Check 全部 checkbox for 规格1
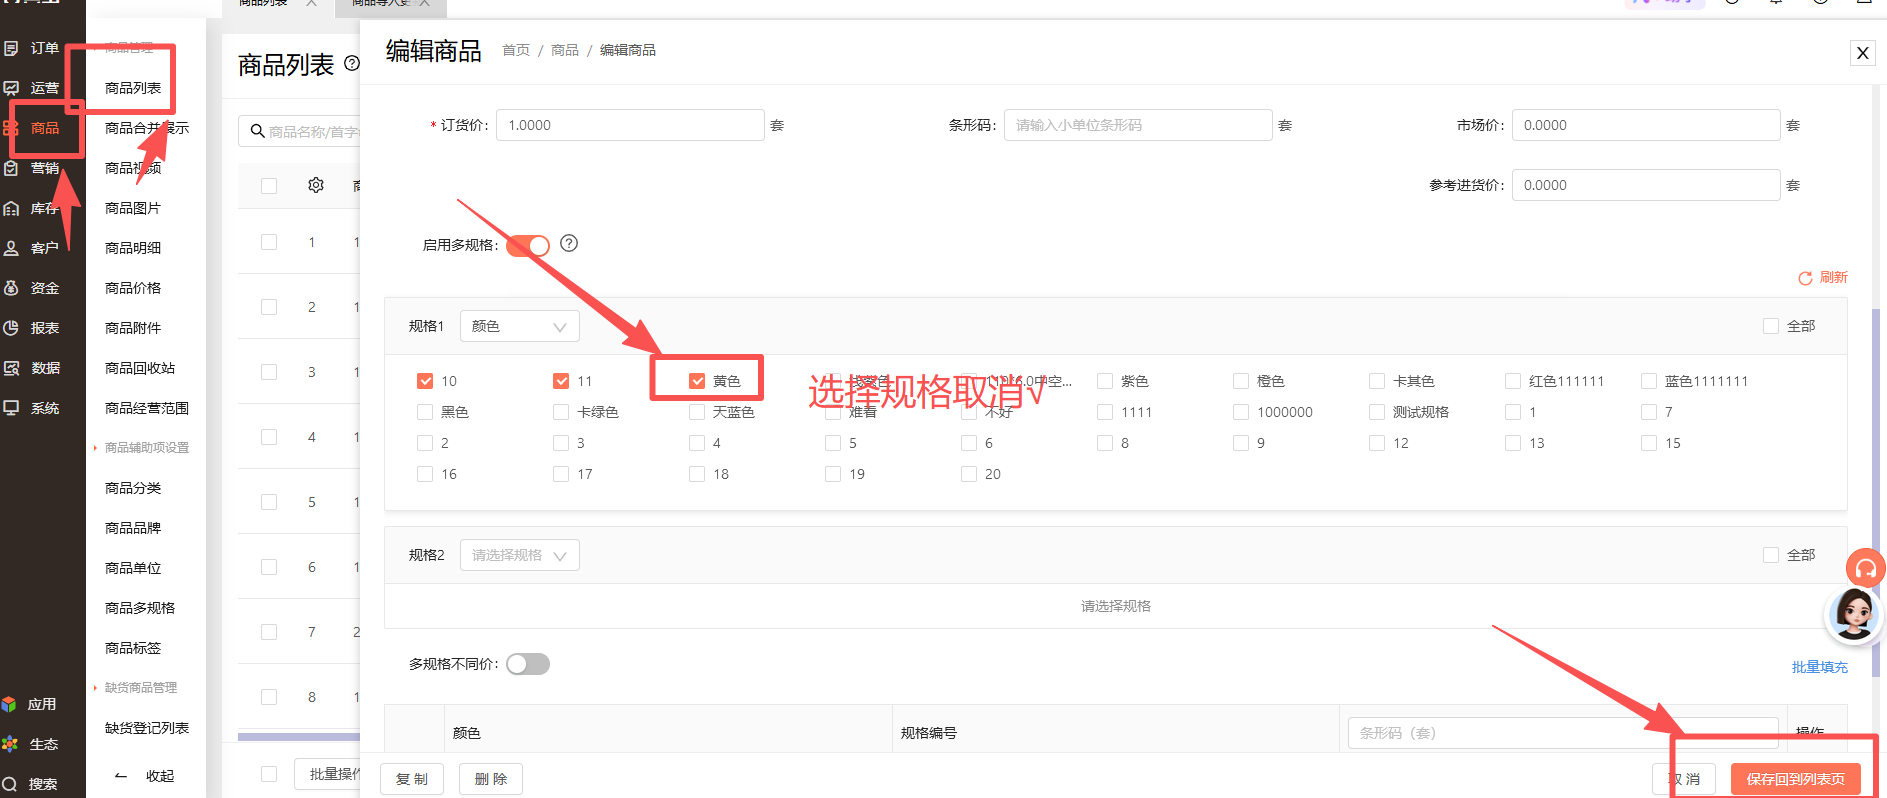The height and width of the screenshot is (798, 1887). (x=1771, y=326)
